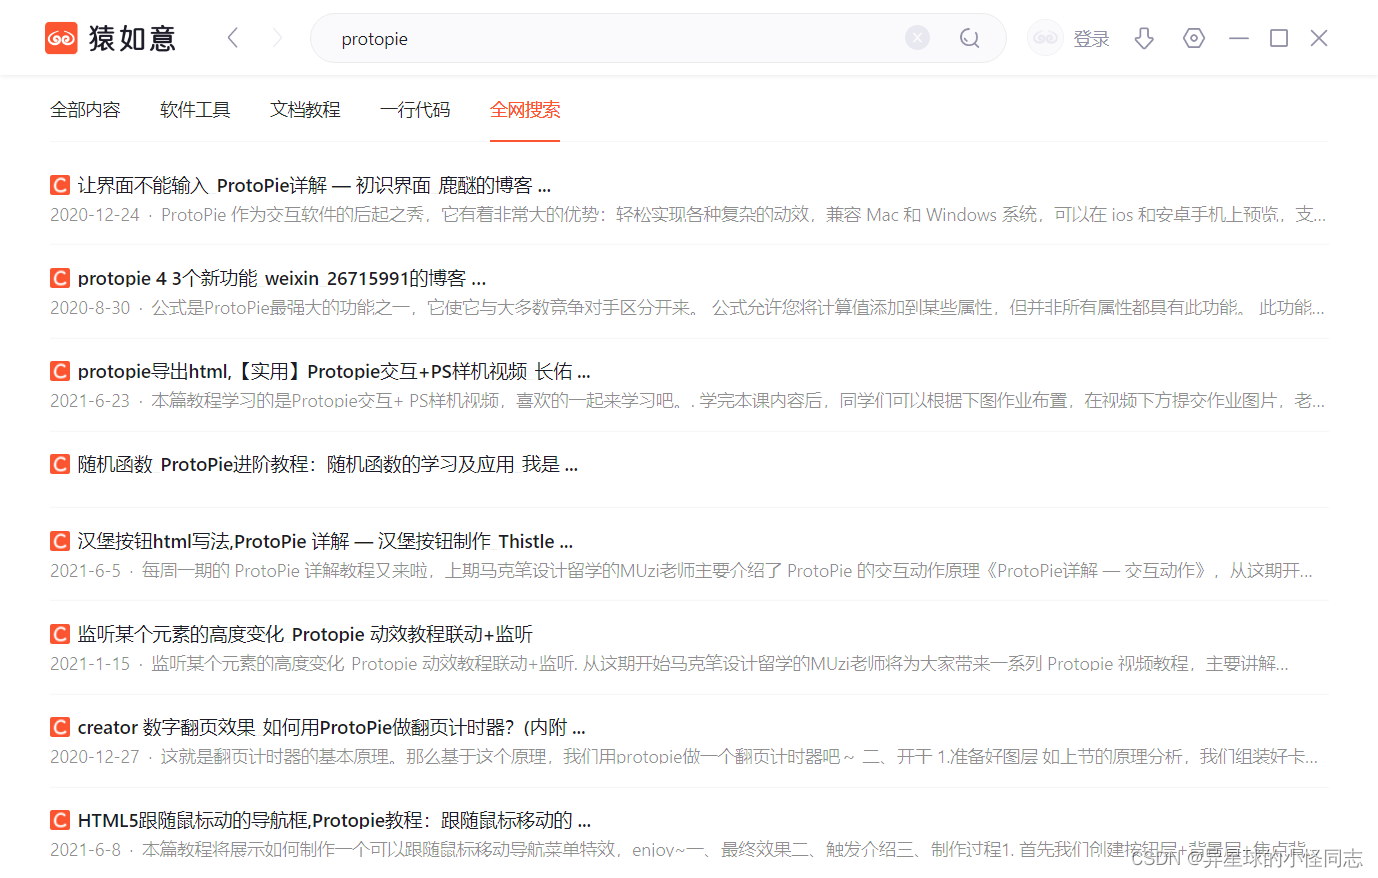The width and height of the screenshot is (1378, 878).
Task: Minimize the 猿如意 window
Action: coord(1239,38)
